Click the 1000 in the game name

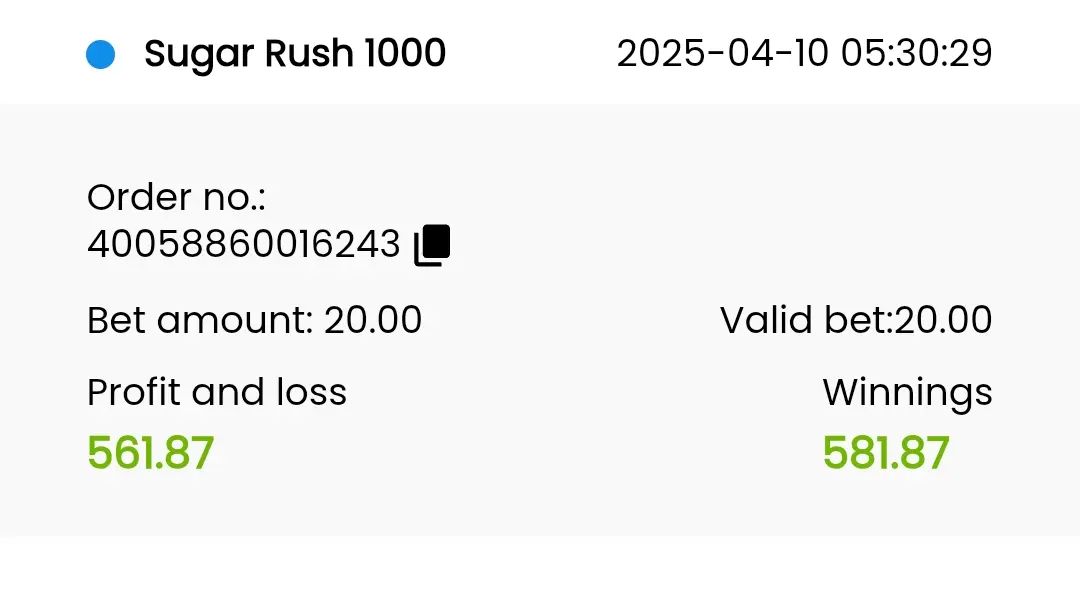[405, 53]
